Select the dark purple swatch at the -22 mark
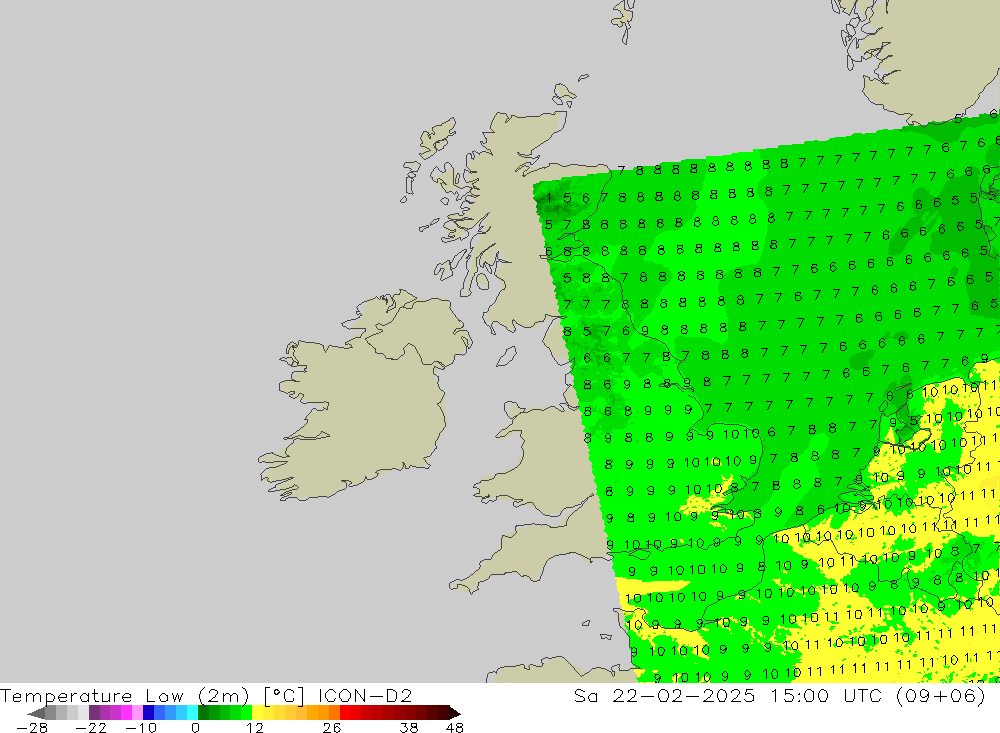 point(94,713)
